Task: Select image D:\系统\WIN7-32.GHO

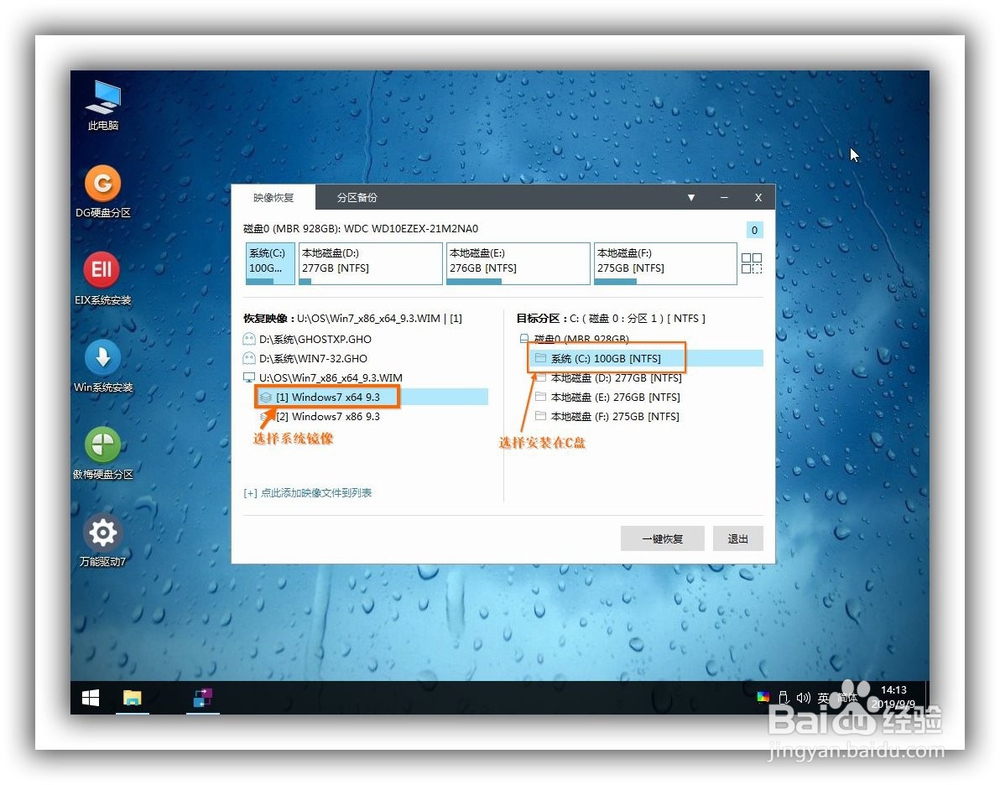Action: (305, 358)
